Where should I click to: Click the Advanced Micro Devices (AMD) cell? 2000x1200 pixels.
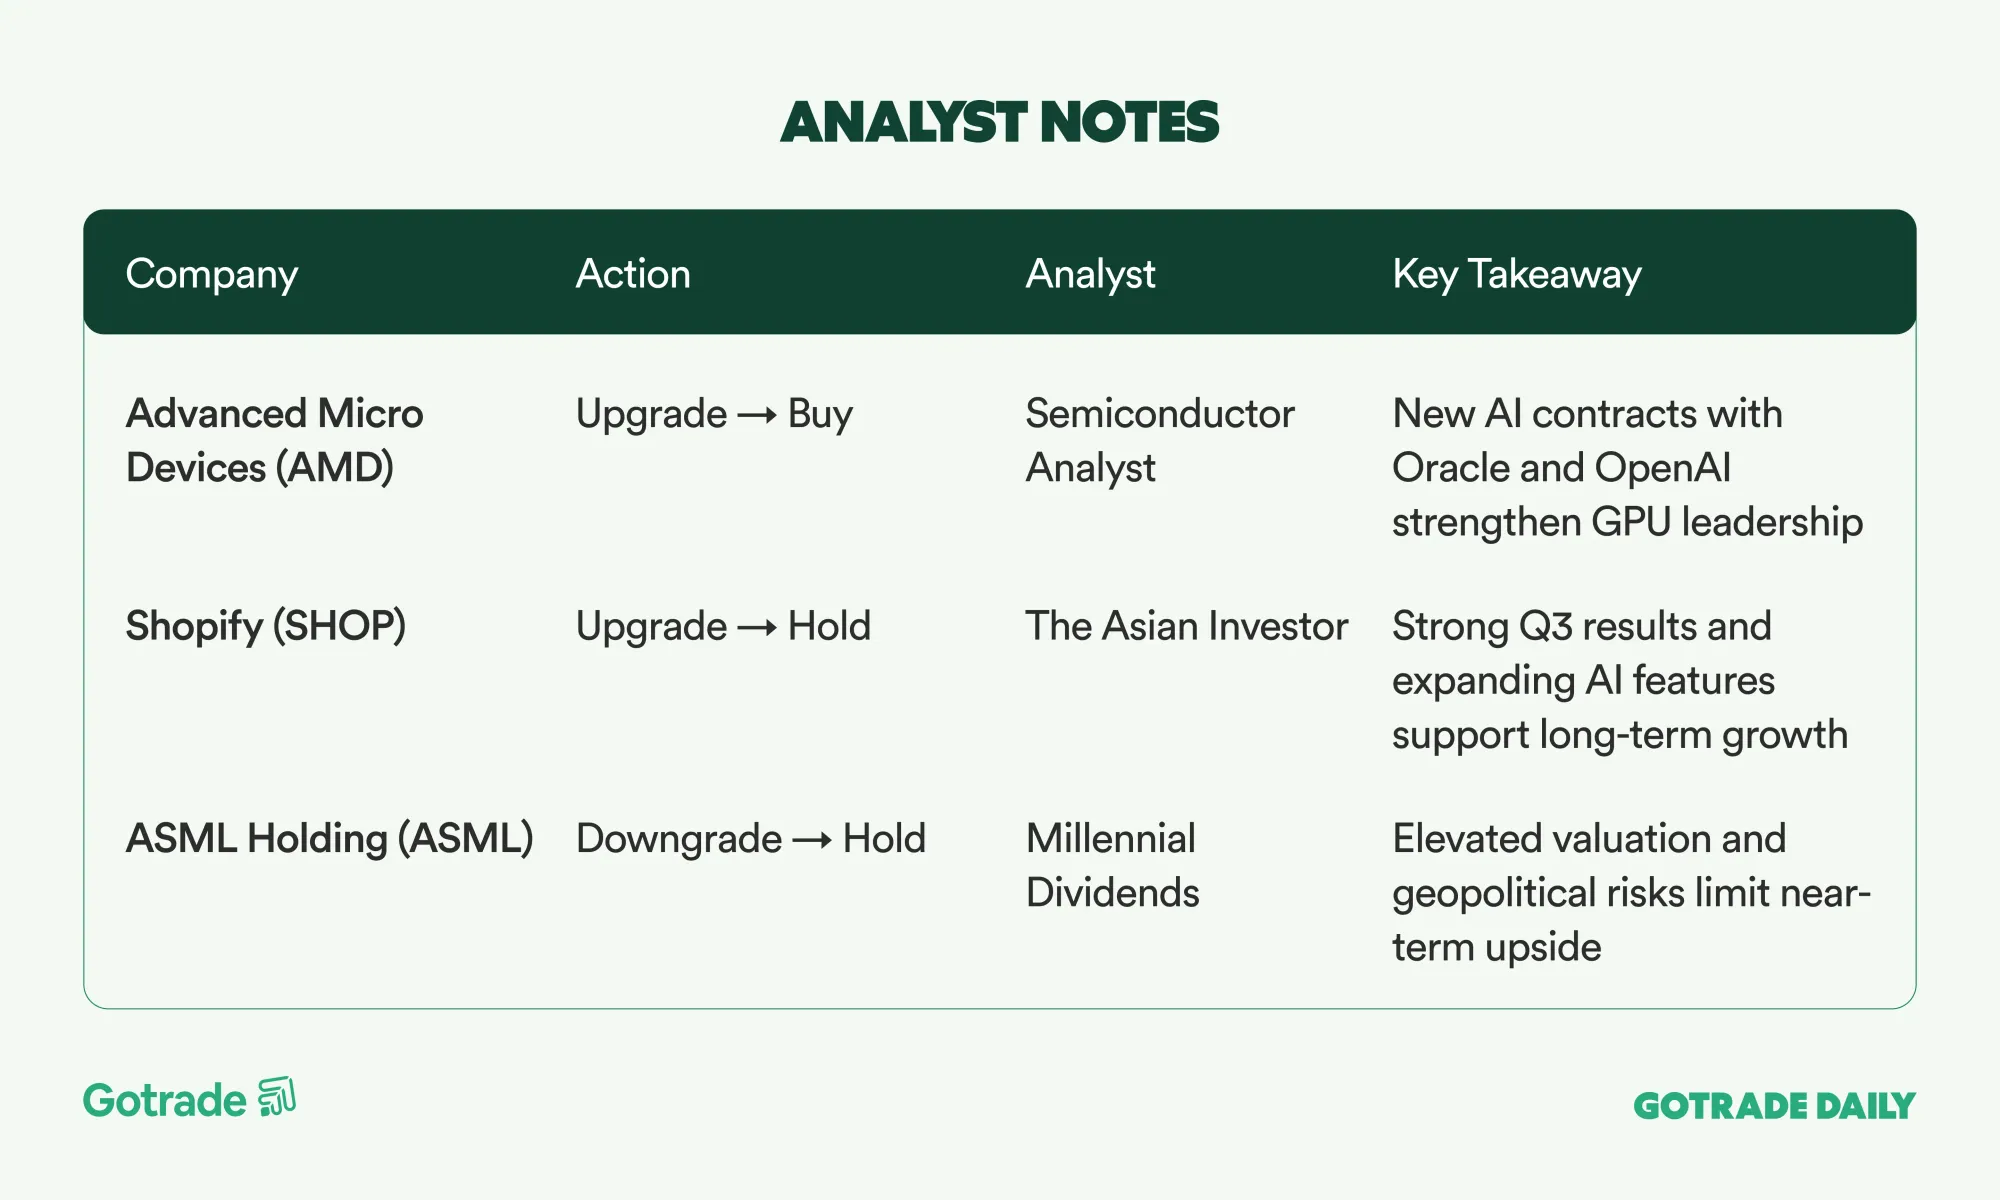(274, 441)
